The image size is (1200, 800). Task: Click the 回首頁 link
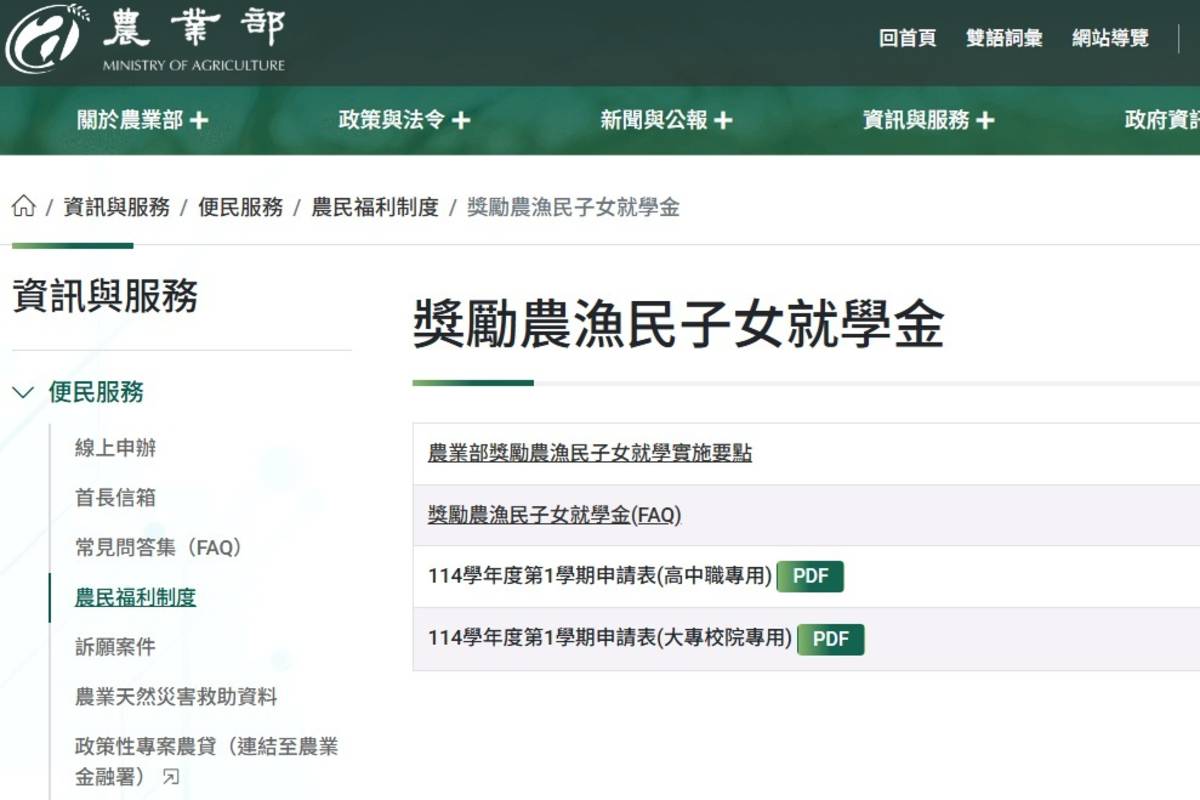coord(907,38)
